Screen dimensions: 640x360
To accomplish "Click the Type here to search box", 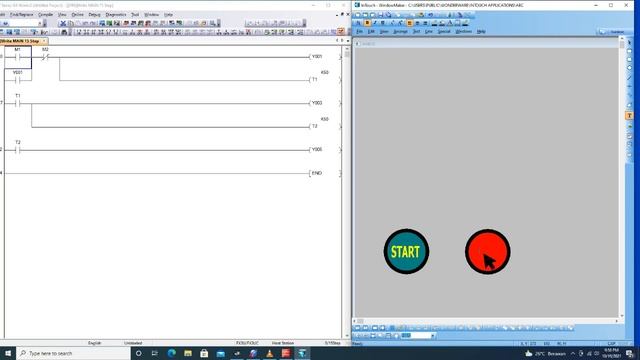I will tap(73, 353).
